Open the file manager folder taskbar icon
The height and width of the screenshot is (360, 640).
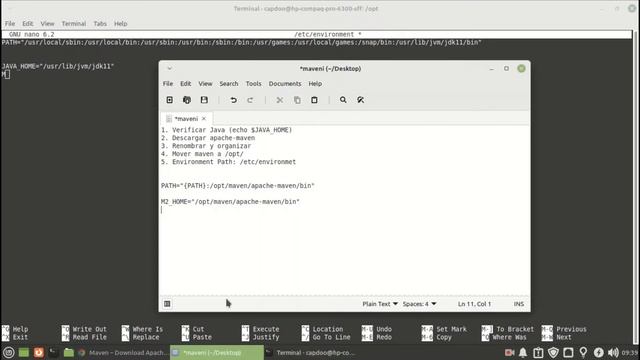coord(69,352)
